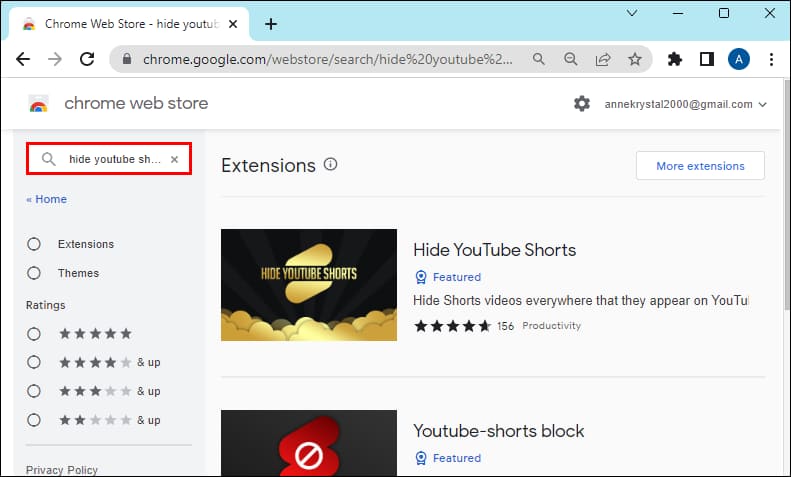Filter by four stars & up
Screen dimensions: 791x477
pyautogui.click(x=34, y=362)
